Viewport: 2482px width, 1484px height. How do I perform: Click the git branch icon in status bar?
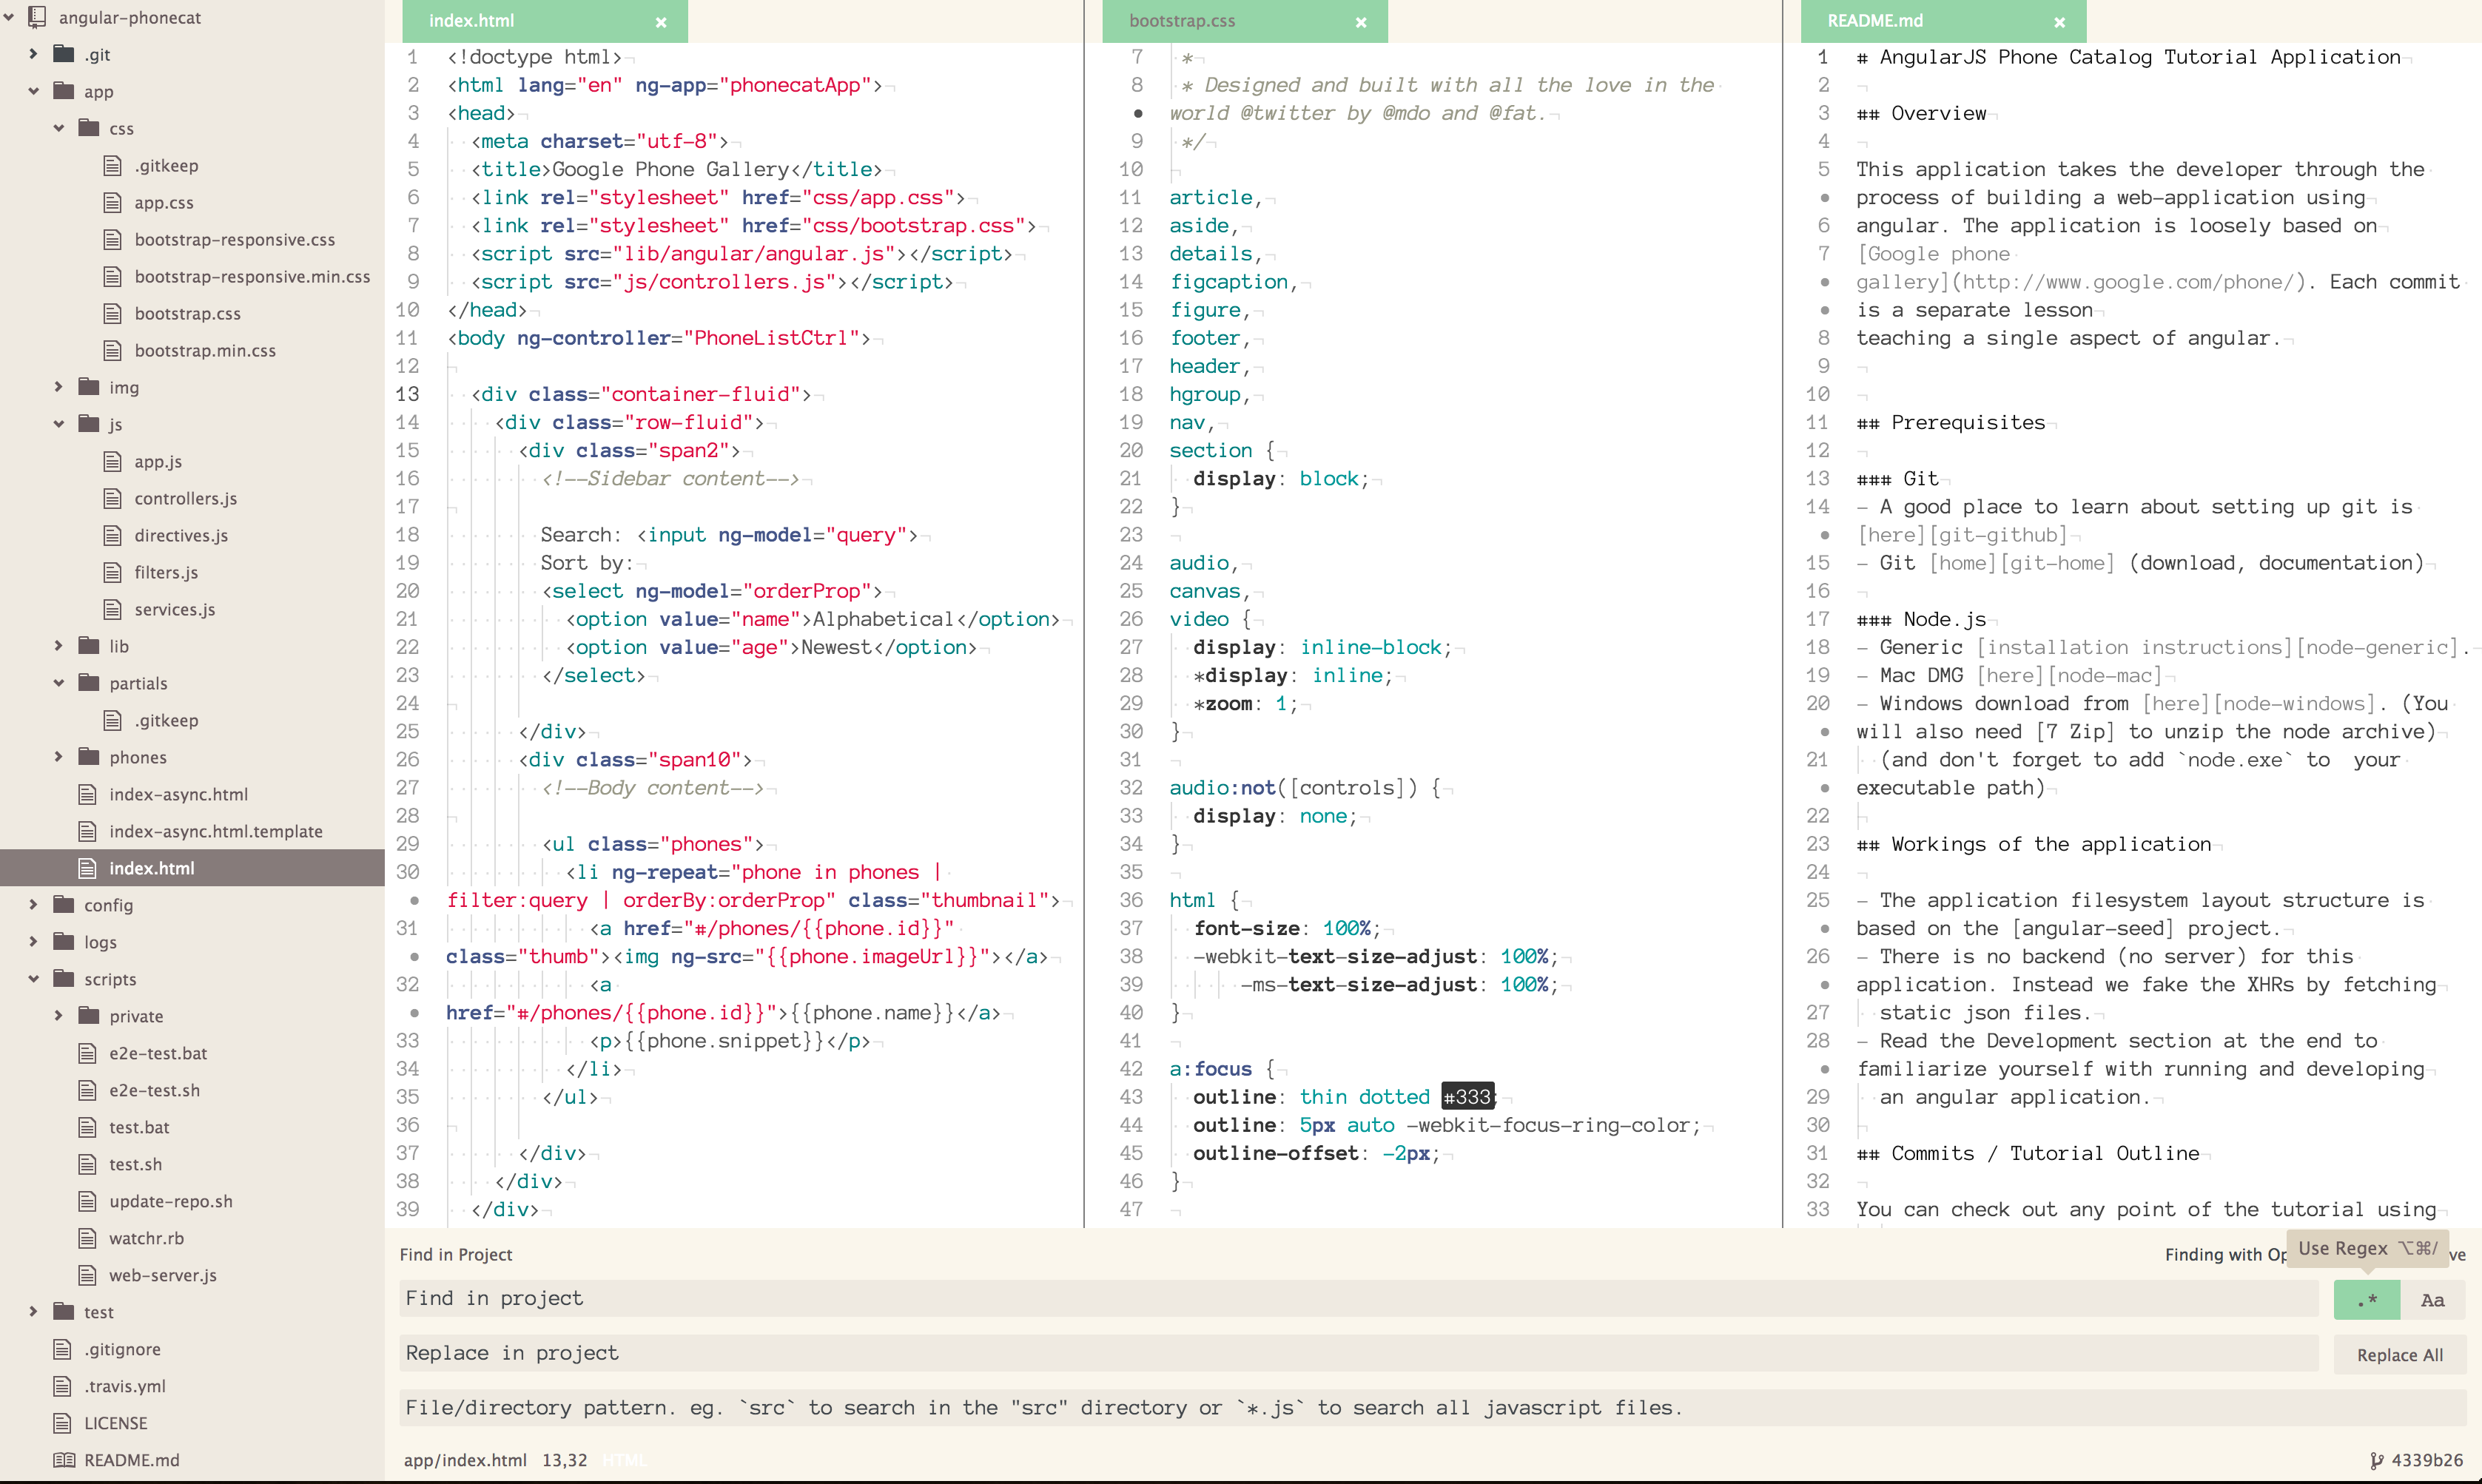click(x=2377, y=1460)
